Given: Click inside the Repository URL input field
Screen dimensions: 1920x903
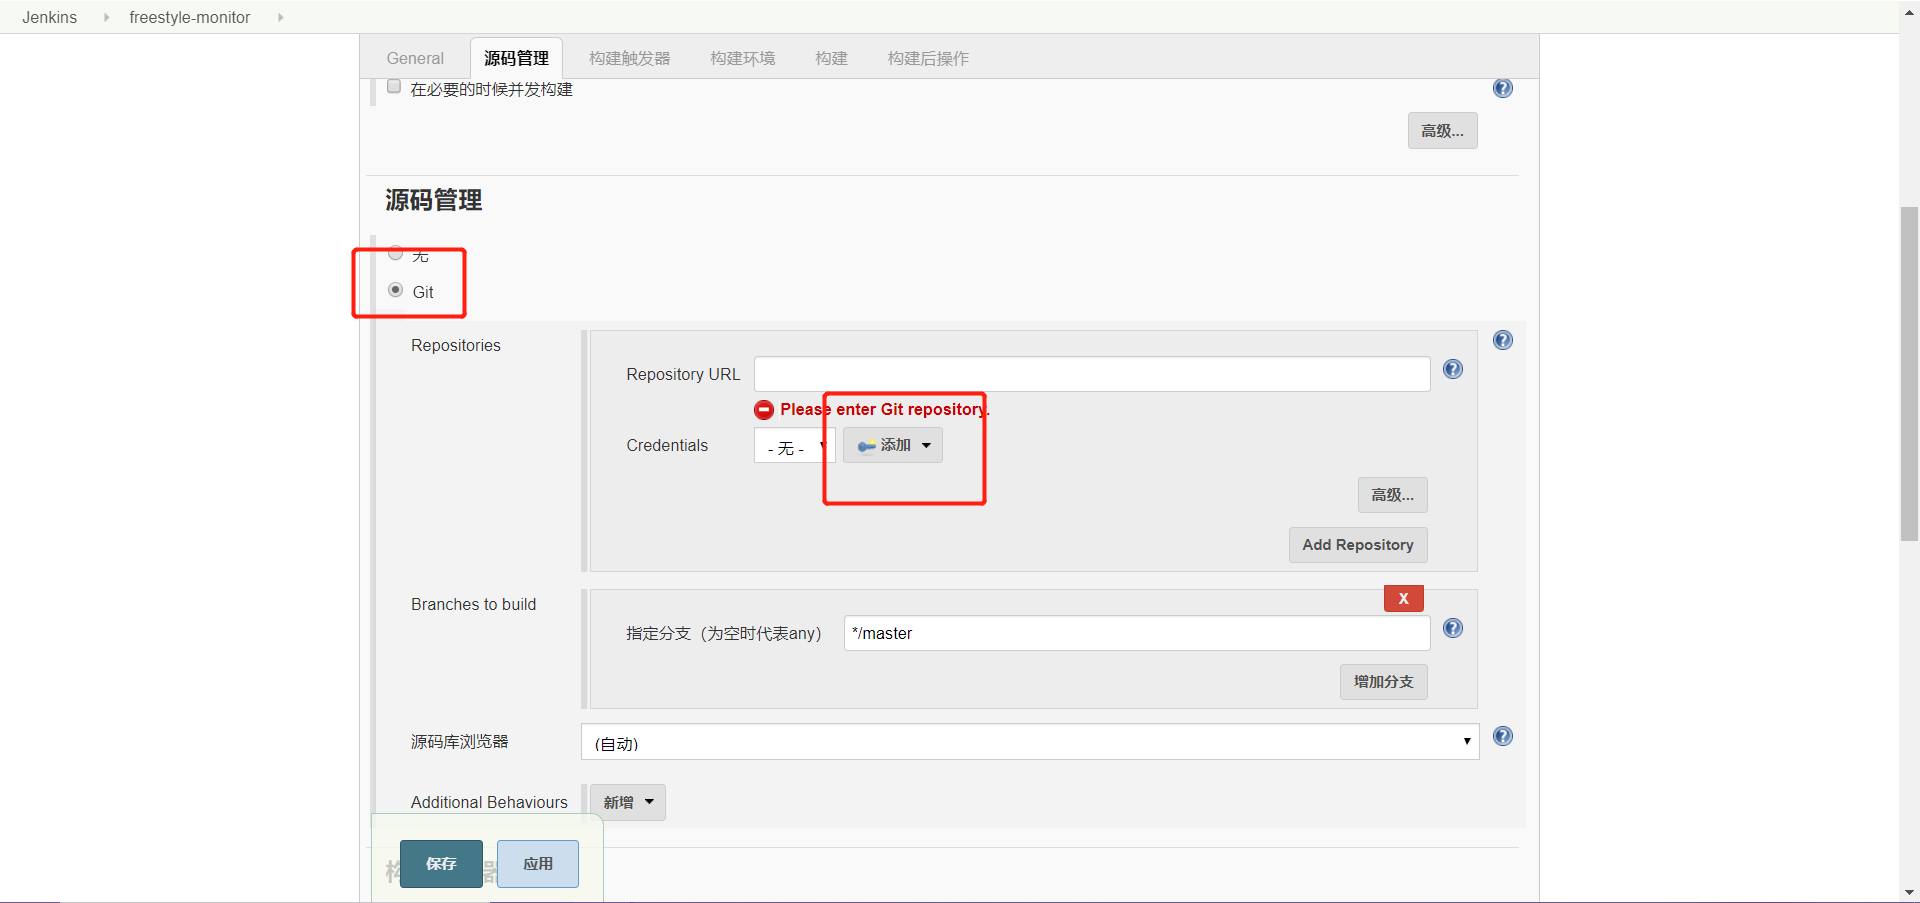Looking at the screenshot, I should pyautogui.click(x=1090, y=373).
